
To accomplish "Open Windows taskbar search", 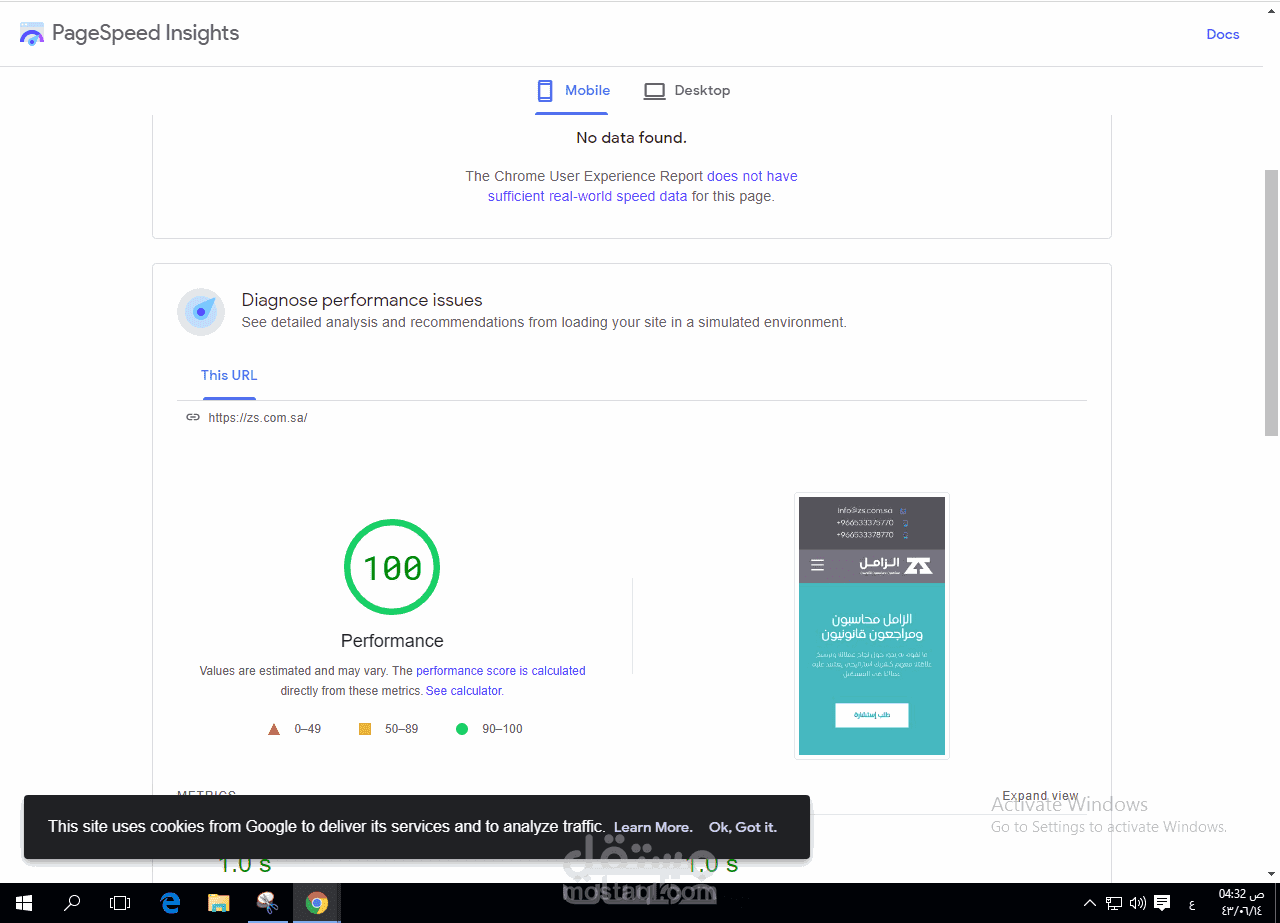I will 72,903.
